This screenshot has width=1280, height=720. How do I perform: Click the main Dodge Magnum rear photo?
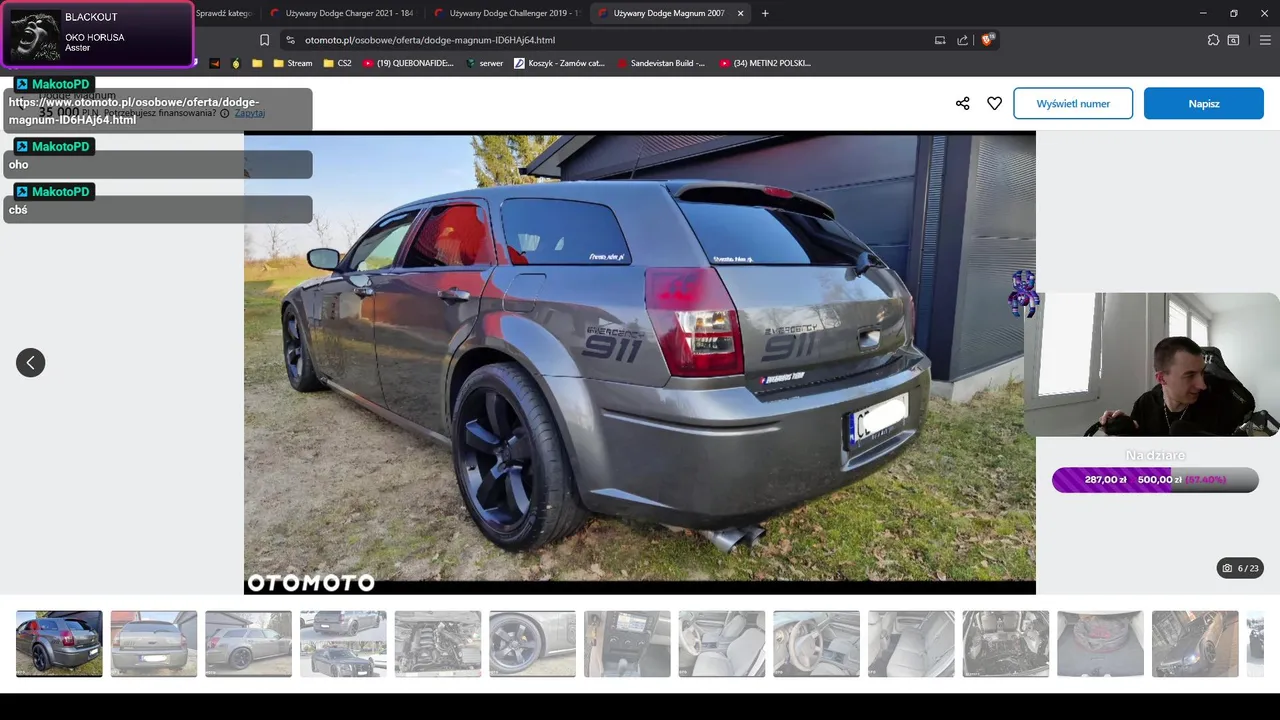click(x=640, y=363)
